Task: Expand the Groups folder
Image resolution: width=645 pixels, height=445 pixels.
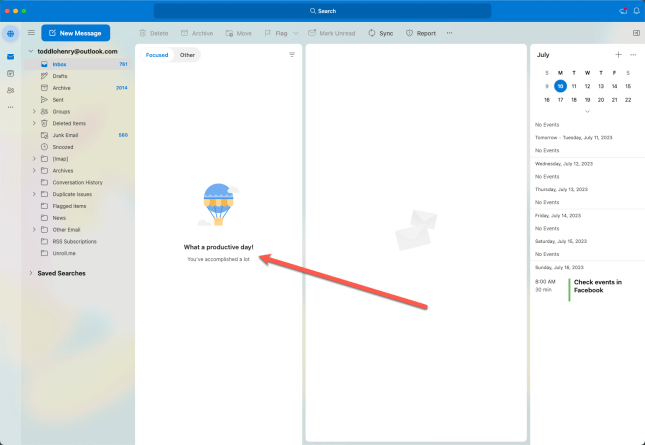Action: pos(34,111)
